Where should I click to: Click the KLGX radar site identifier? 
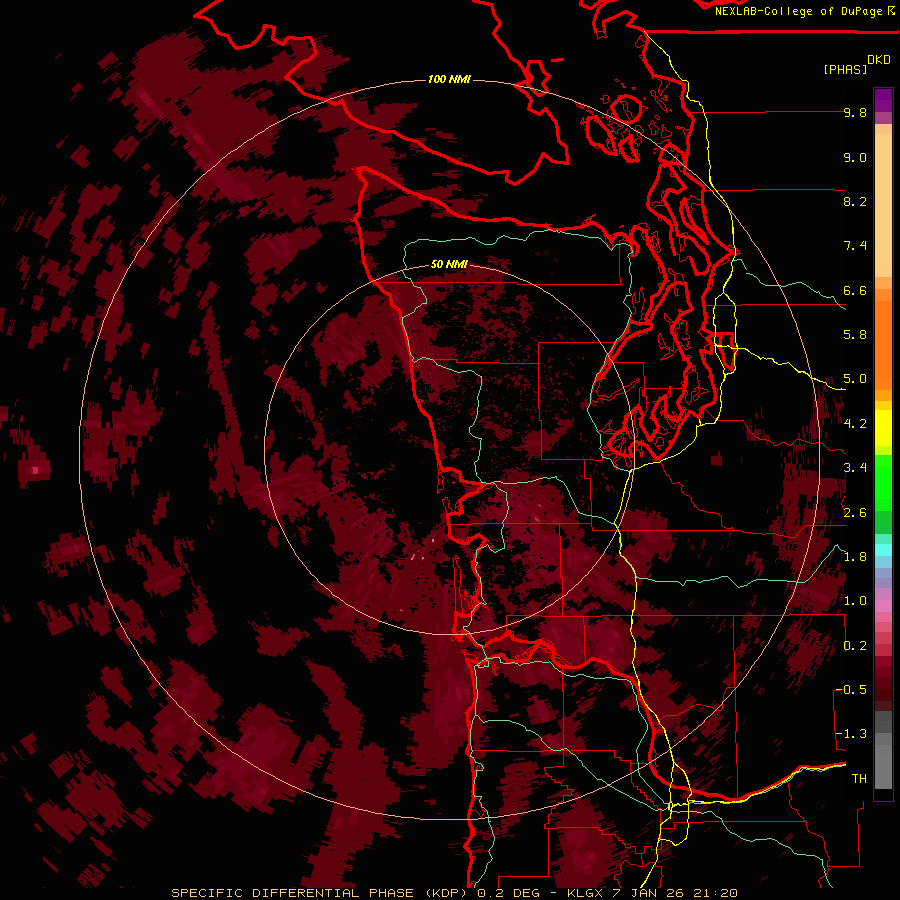[587, 893]
